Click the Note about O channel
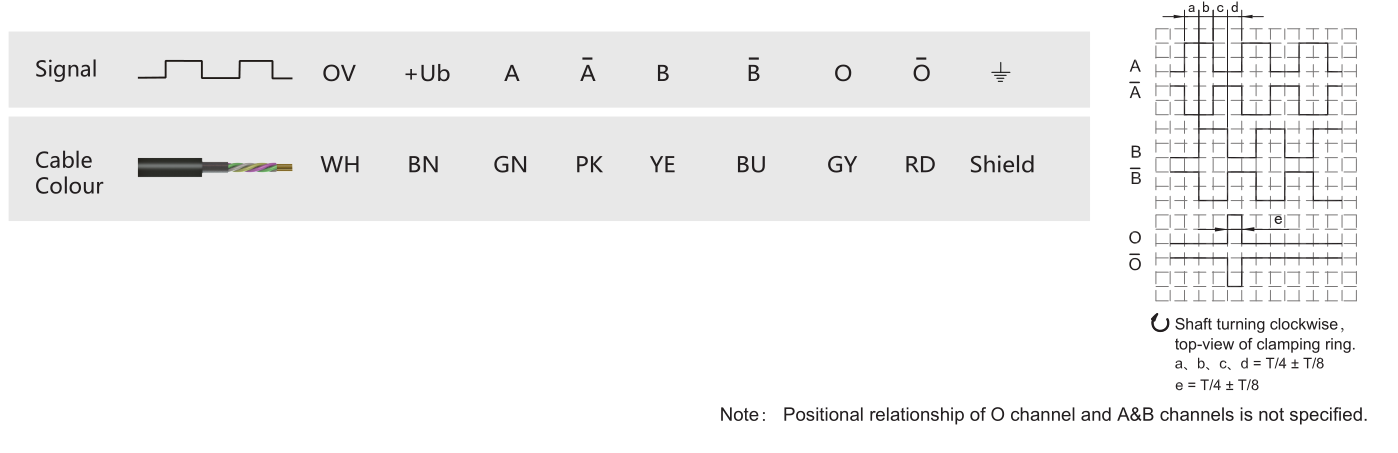 (1042, 414)
